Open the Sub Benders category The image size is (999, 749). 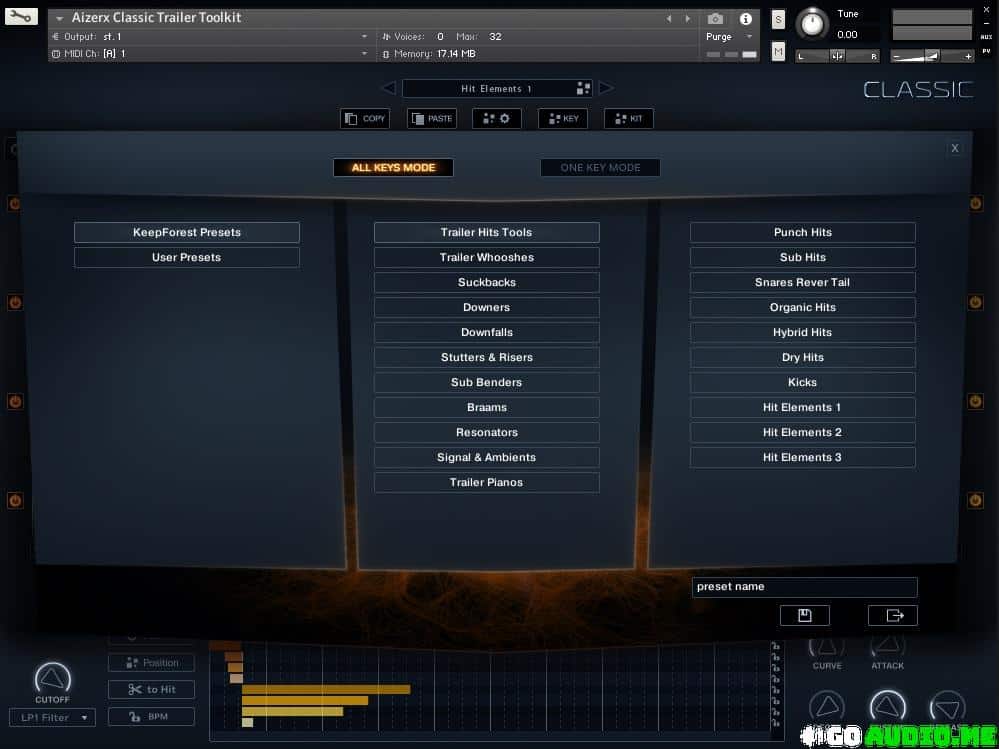coord(487,382)
